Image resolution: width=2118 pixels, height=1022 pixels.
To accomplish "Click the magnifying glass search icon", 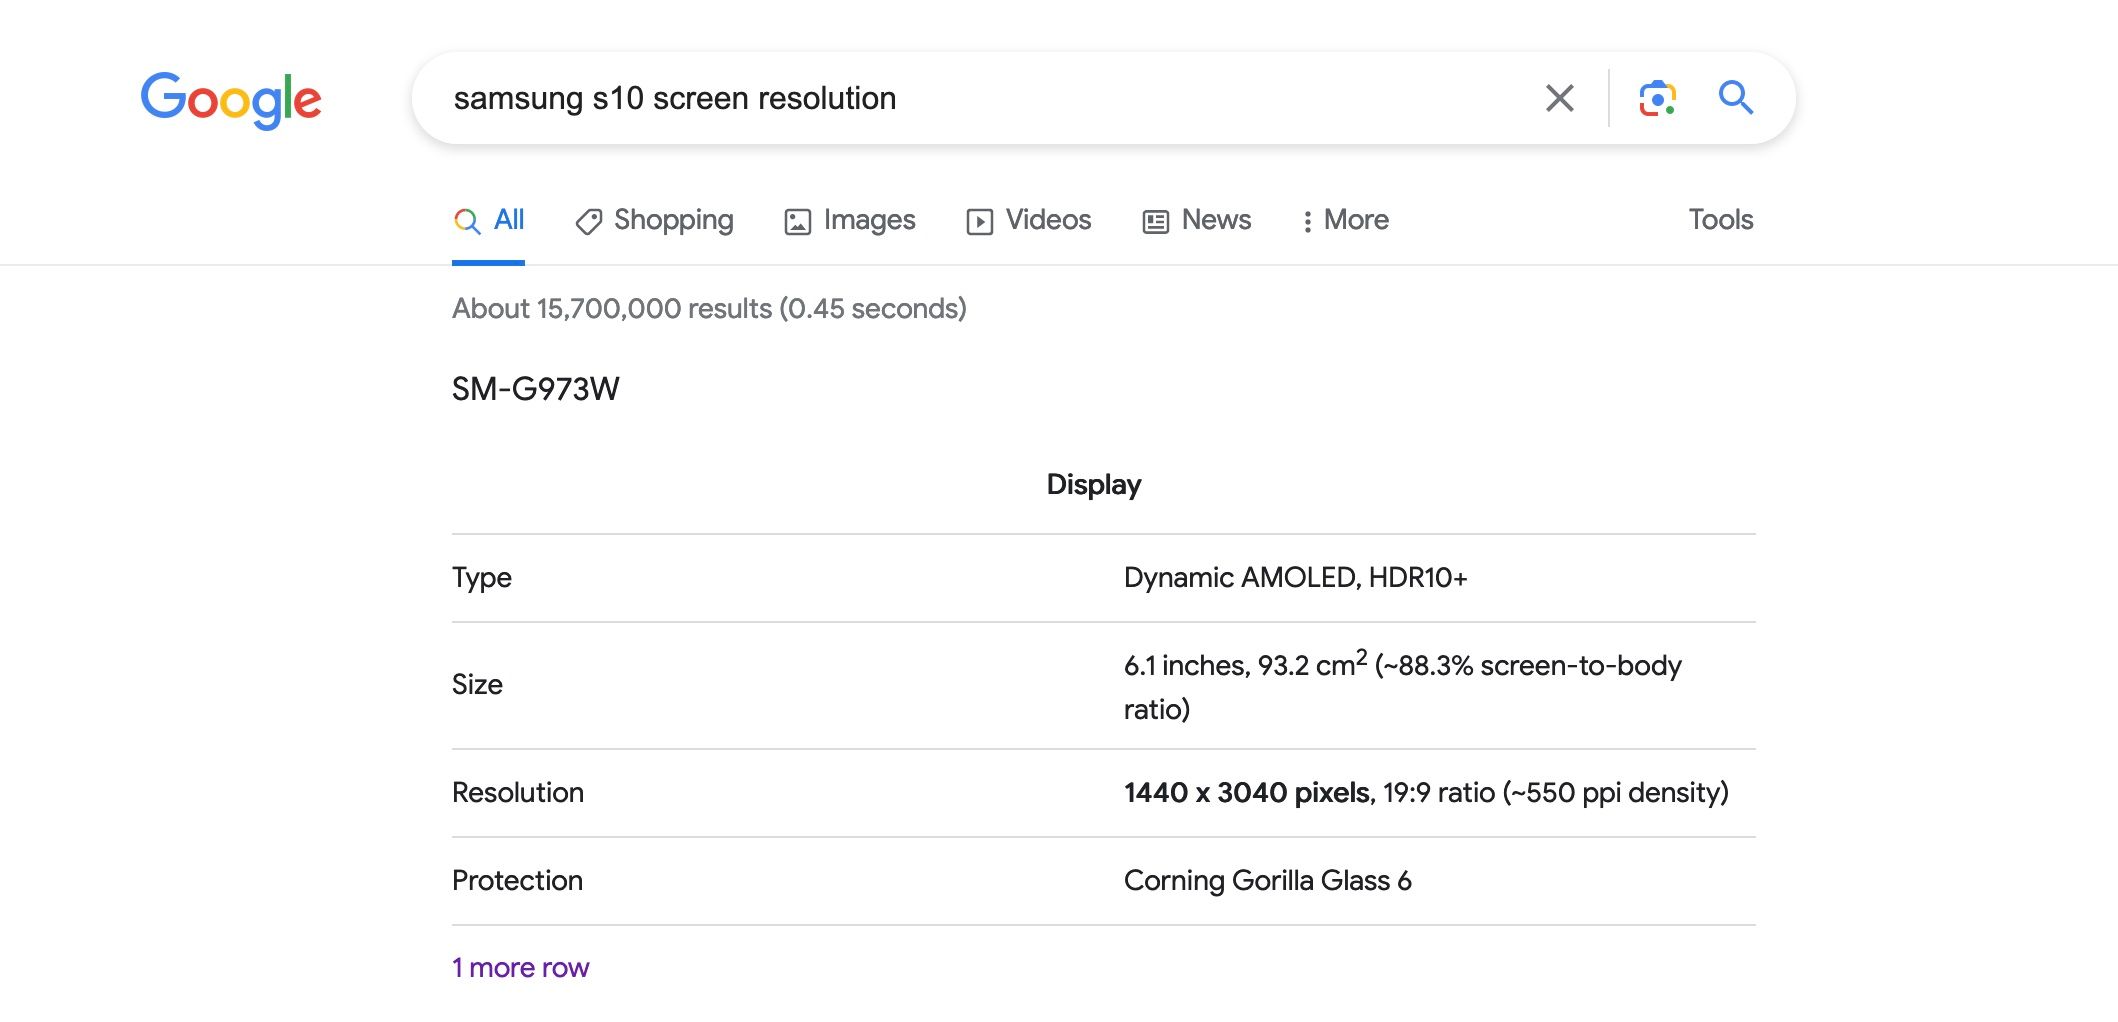I will pyautogui.click(x=1736, y=98).
